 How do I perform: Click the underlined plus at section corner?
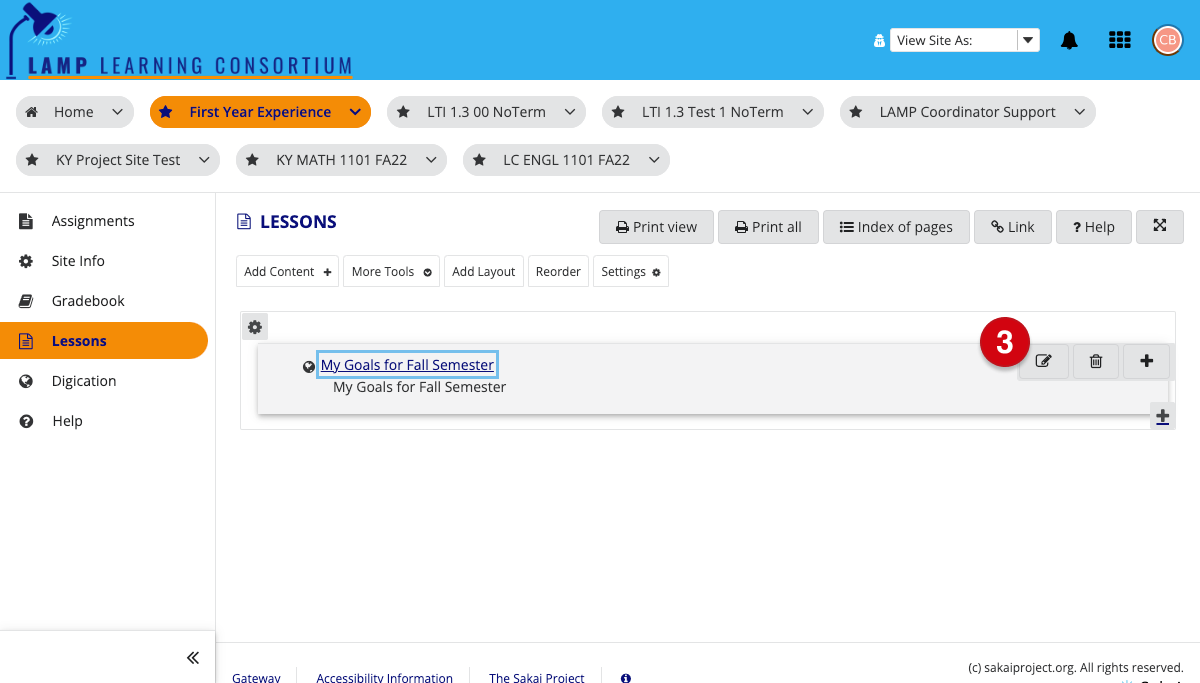1162,417
